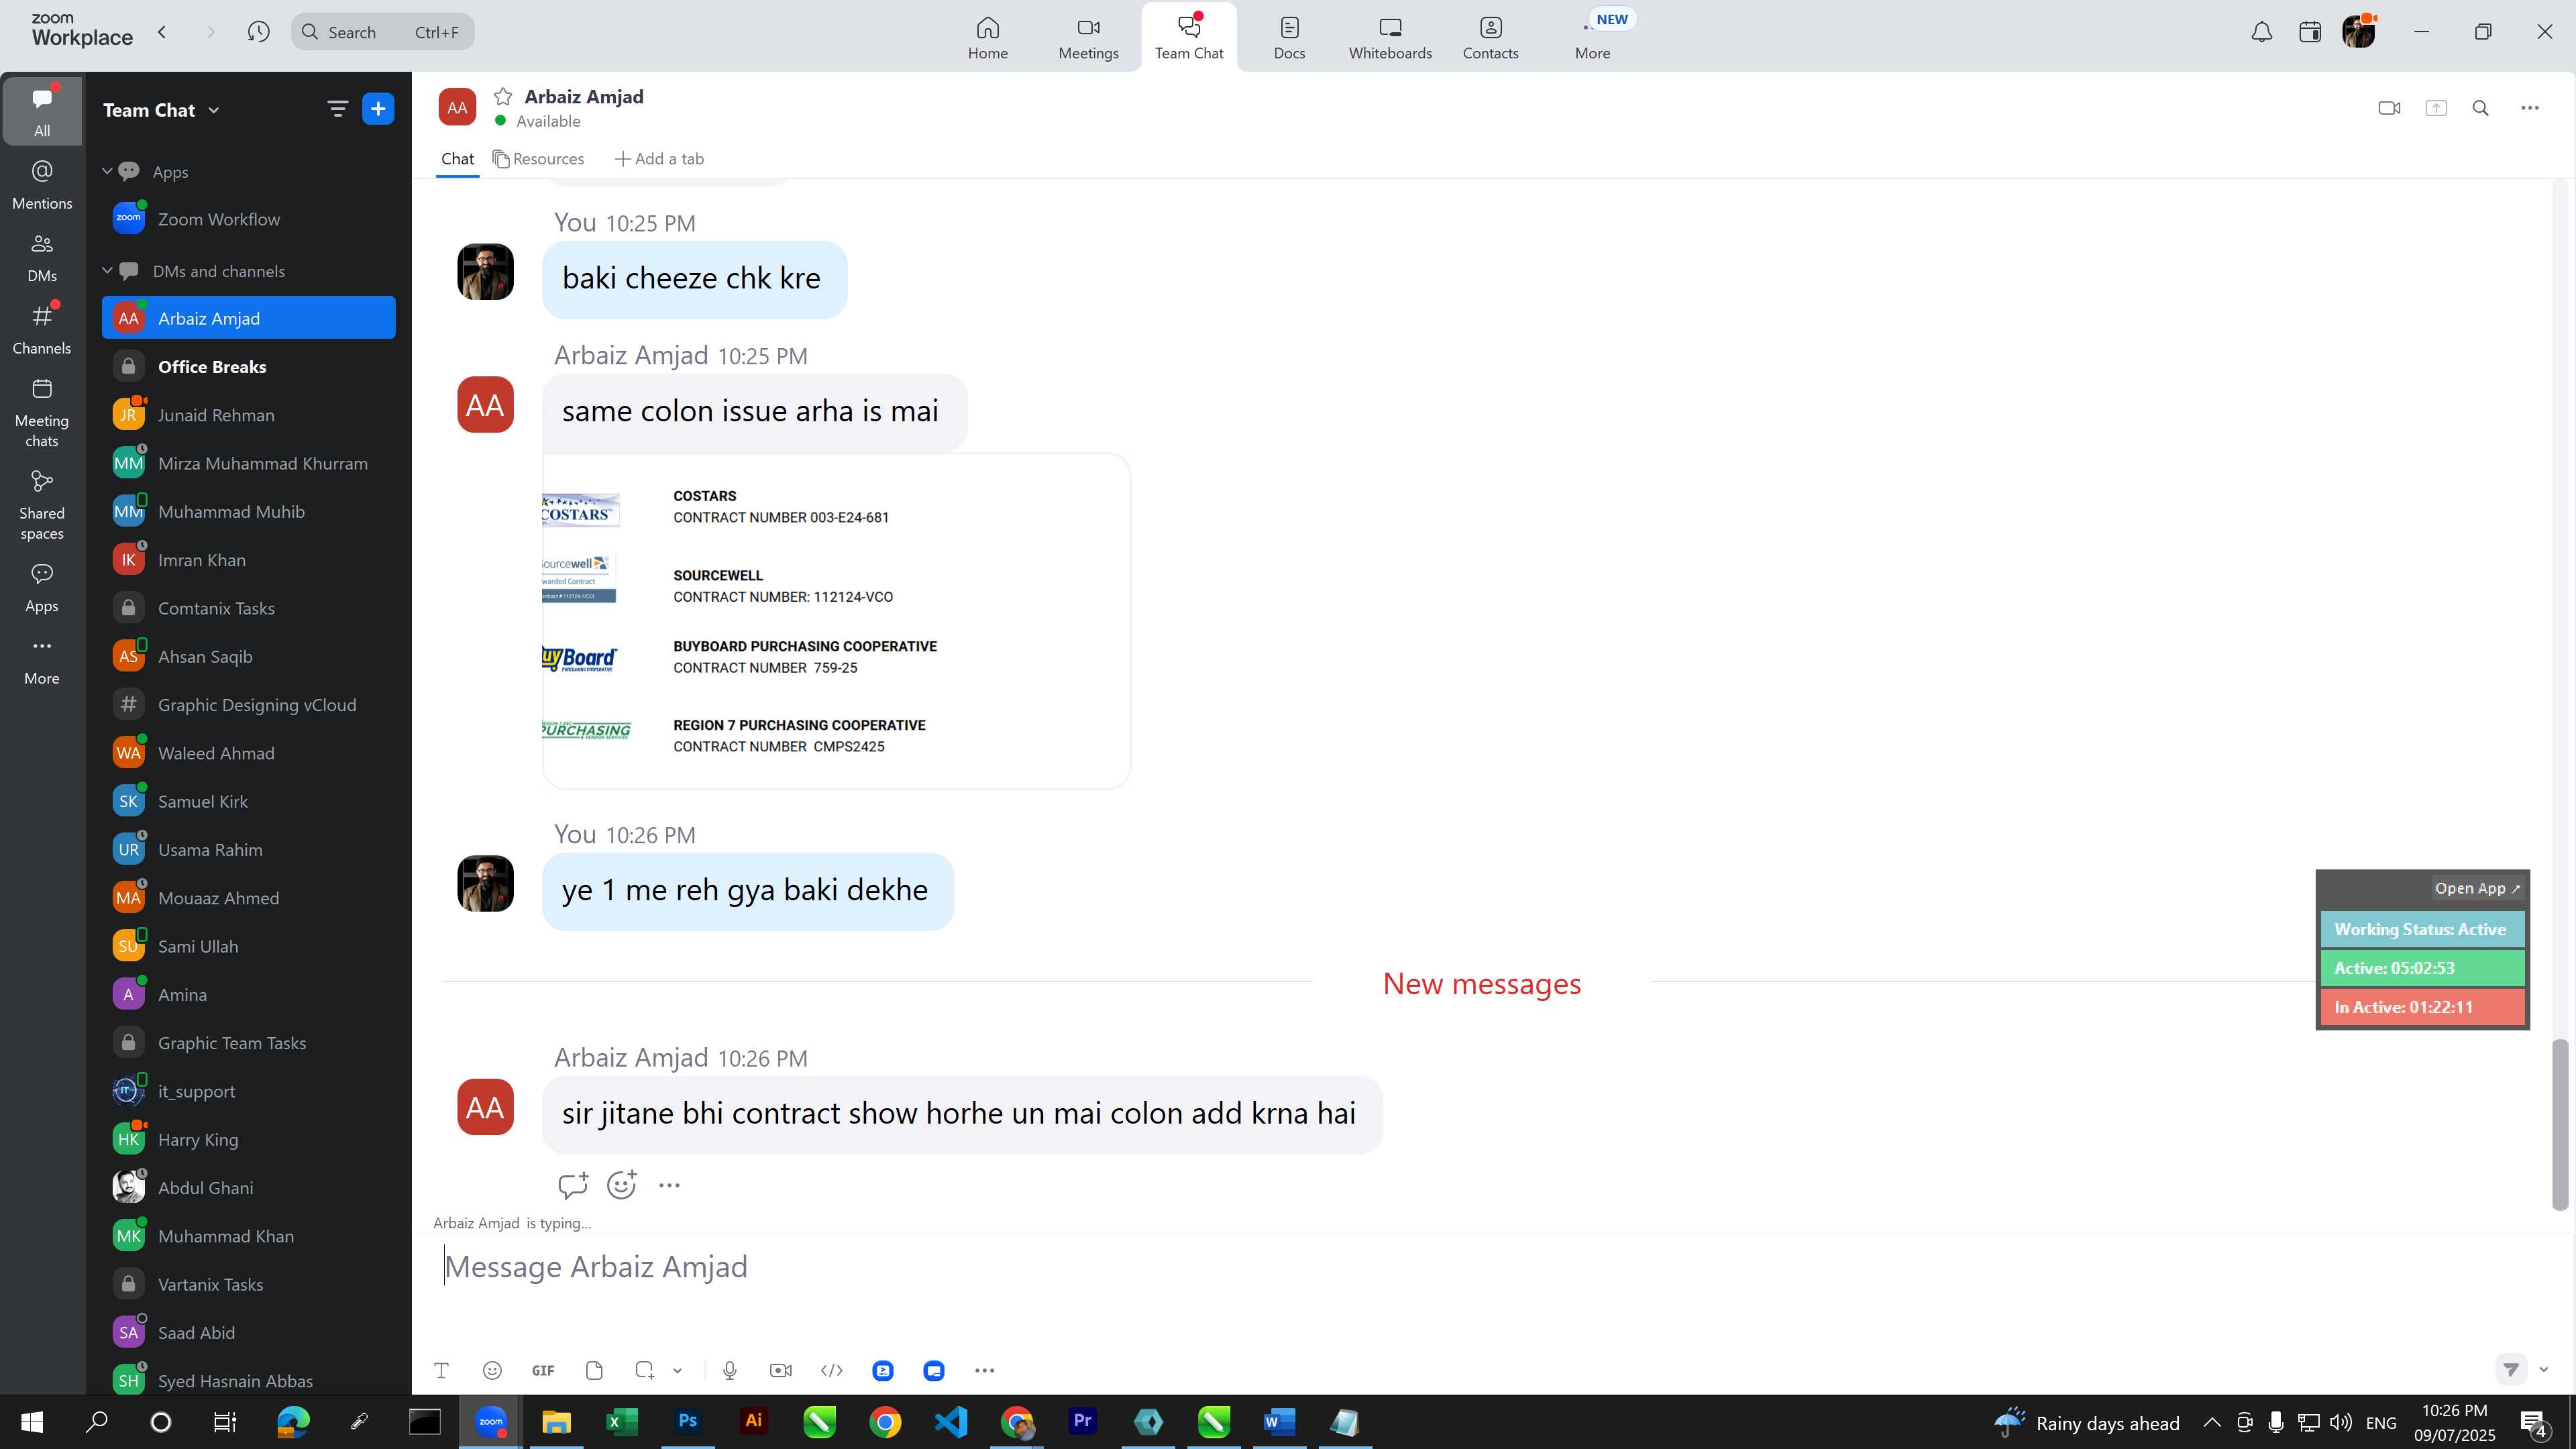Open the profile avatar menu
The image size is (2576, 1449).
[2359, 31]
